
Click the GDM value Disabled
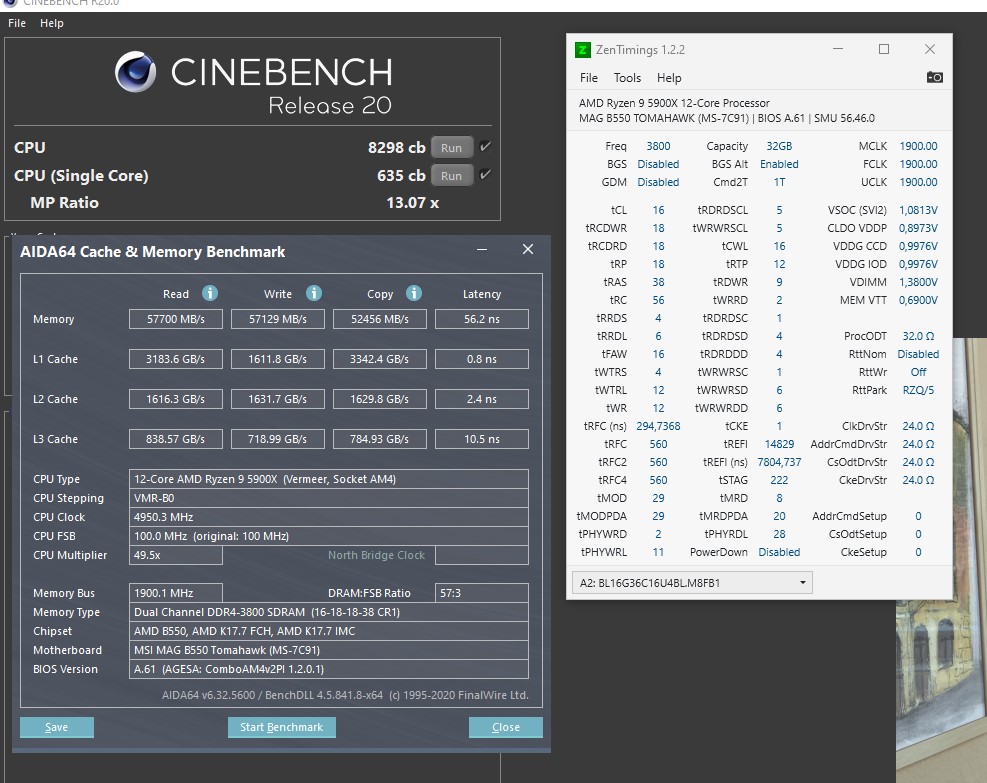[658, 183]
